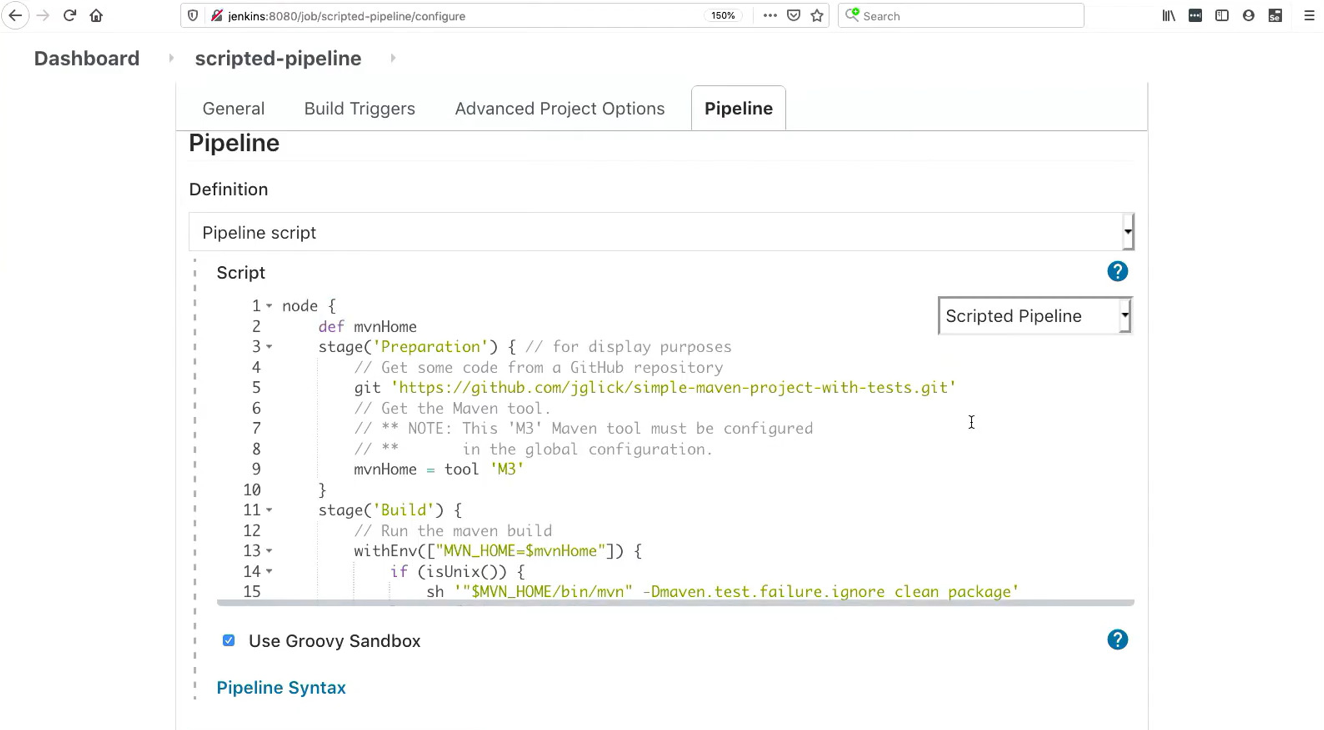Viewport: 1324px width, 730px height.
Task: Open the Firefox library icon
Action: [1168, 16]
